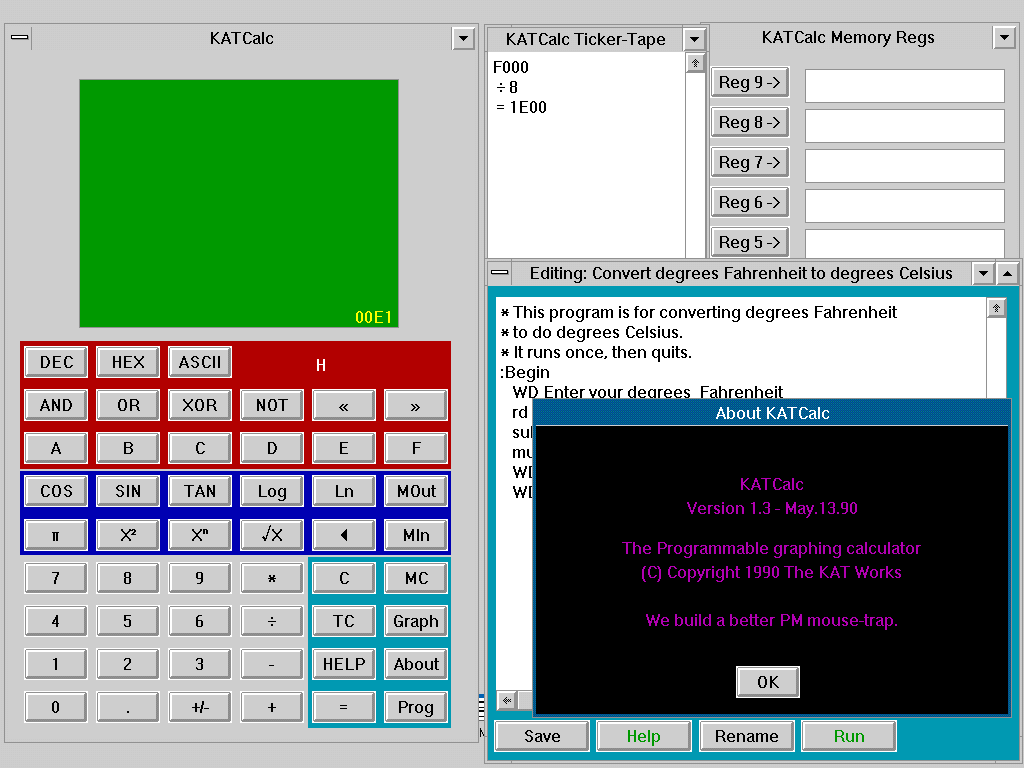Screen dimensions: 1024x768
Task: Tap hex digit D key
Action: coord(272,449)
